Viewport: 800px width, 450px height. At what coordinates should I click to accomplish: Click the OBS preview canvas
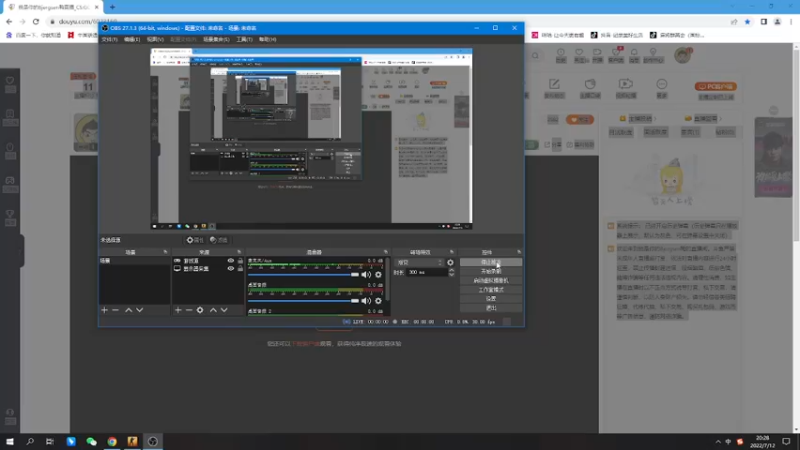[x=311, y=139]
